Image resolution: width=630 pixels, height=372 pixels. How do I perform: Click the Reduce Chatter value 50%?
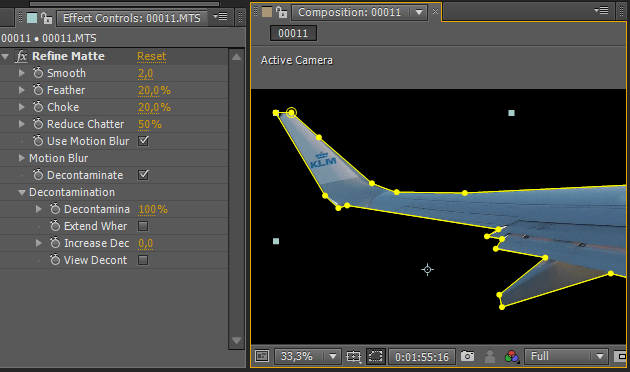149,124
